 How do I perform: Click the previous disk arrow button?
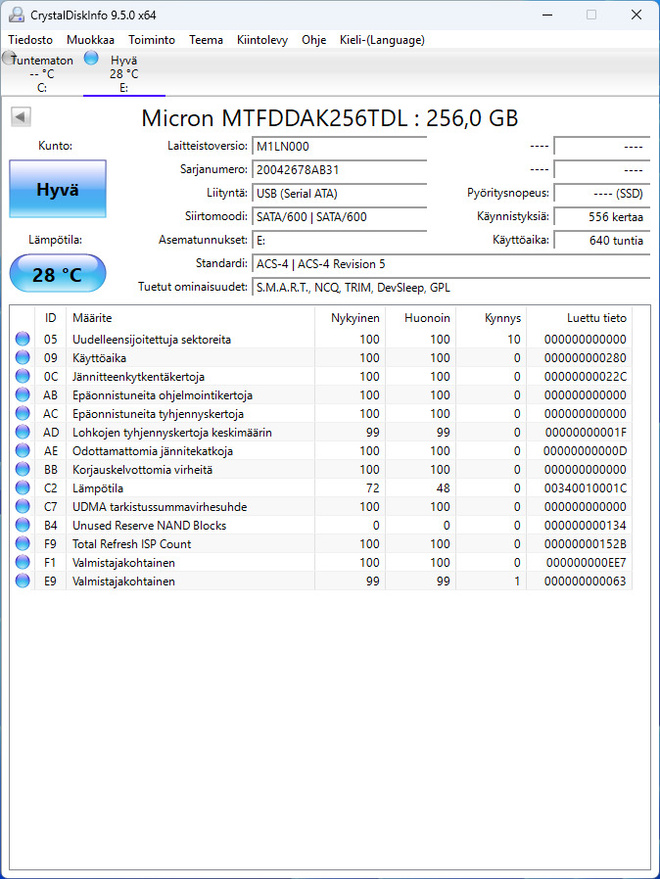[x=21, y=117]
